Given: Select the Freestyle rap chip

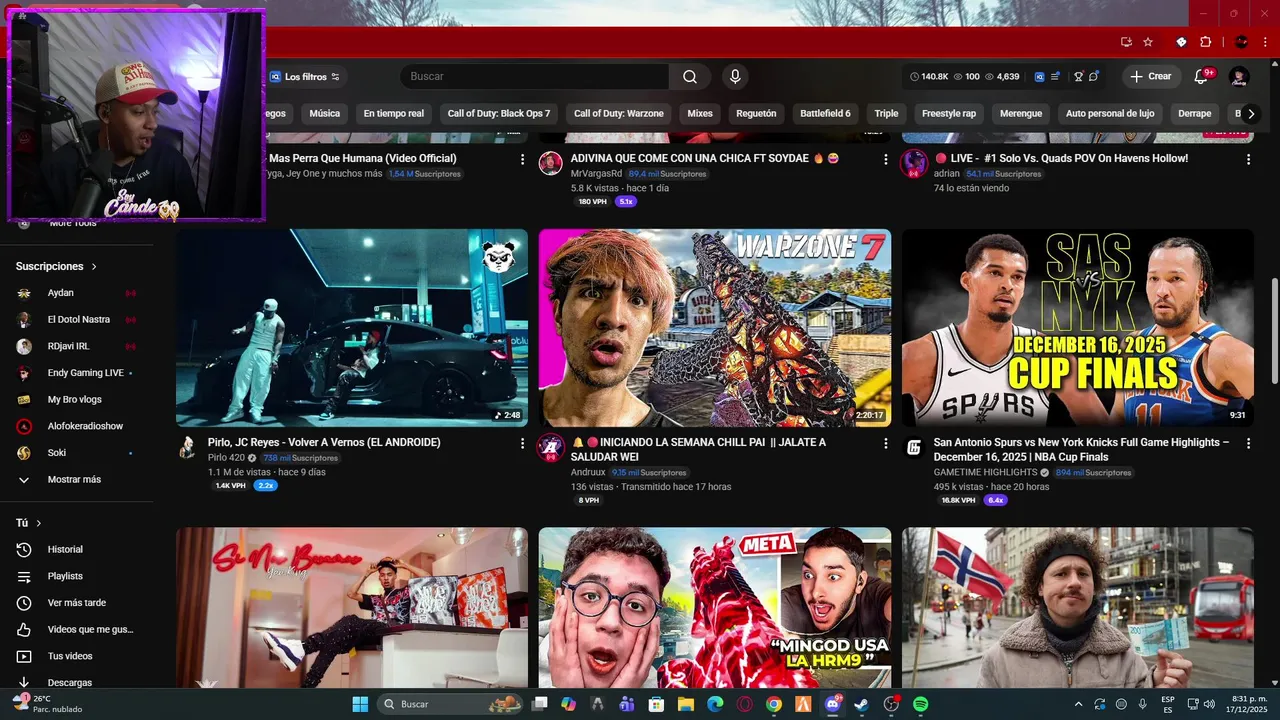Looking at the screenshot, I should [x=949, y=113].
